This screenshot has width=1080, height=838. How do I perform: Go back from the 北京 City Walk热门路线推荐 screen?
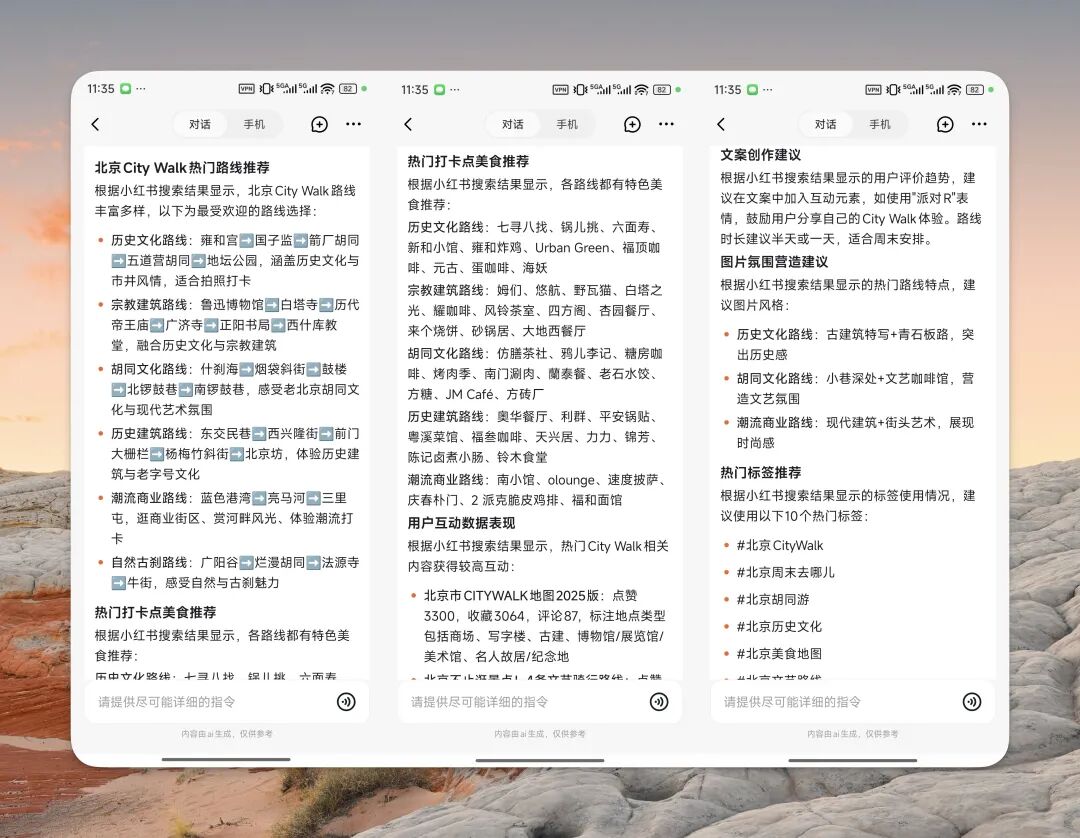pyautogui.click(x=96, y=124)
